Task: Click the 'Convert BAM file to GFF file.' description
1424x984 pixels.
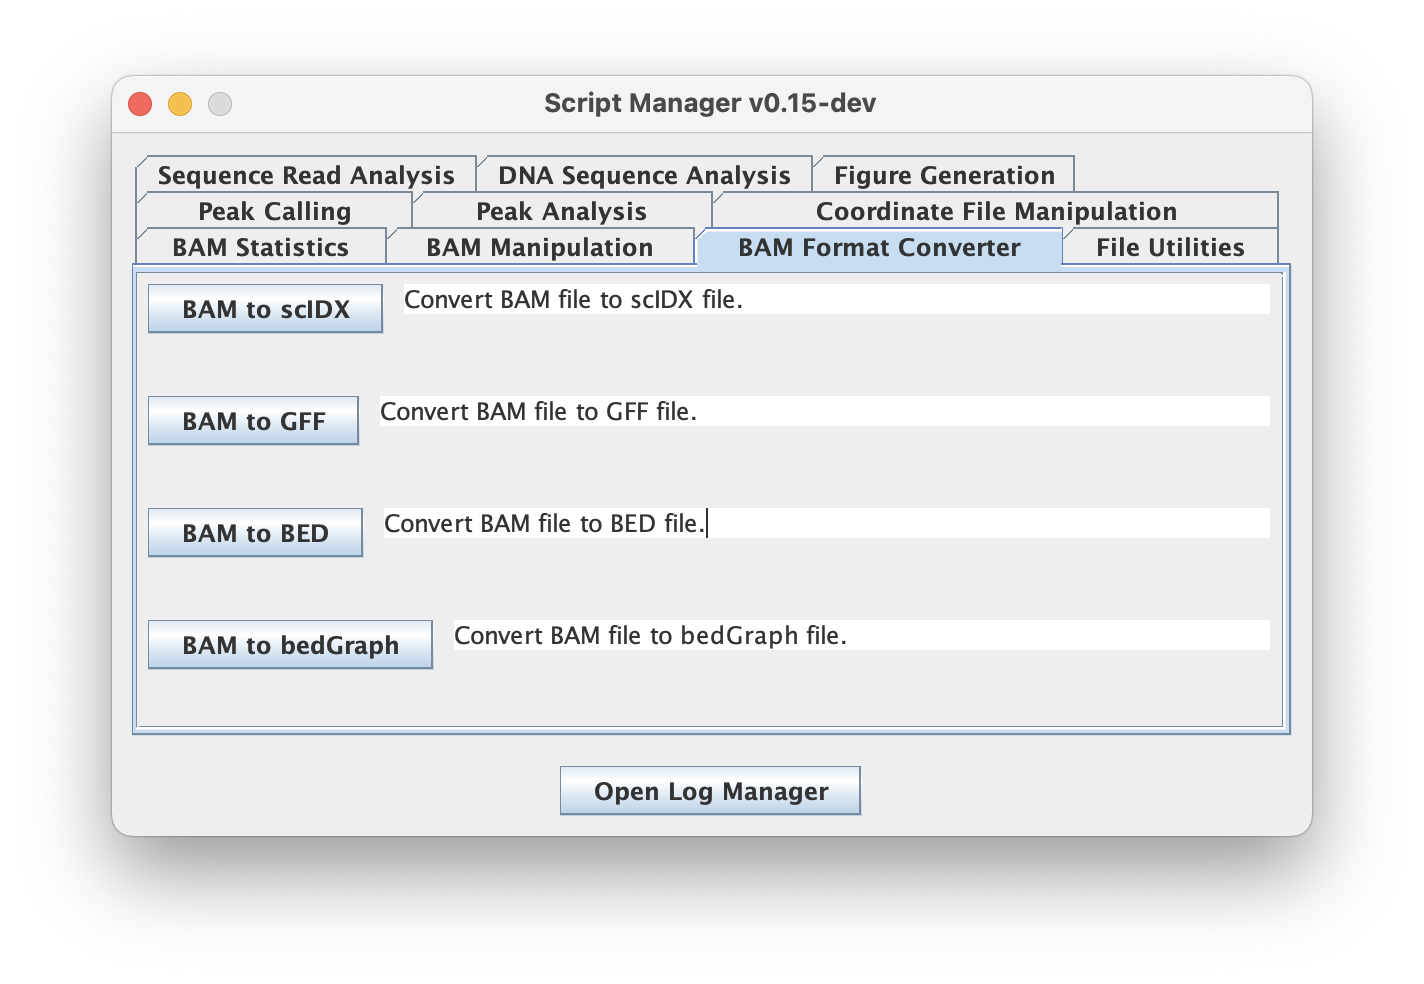Action: pos(824,411)
